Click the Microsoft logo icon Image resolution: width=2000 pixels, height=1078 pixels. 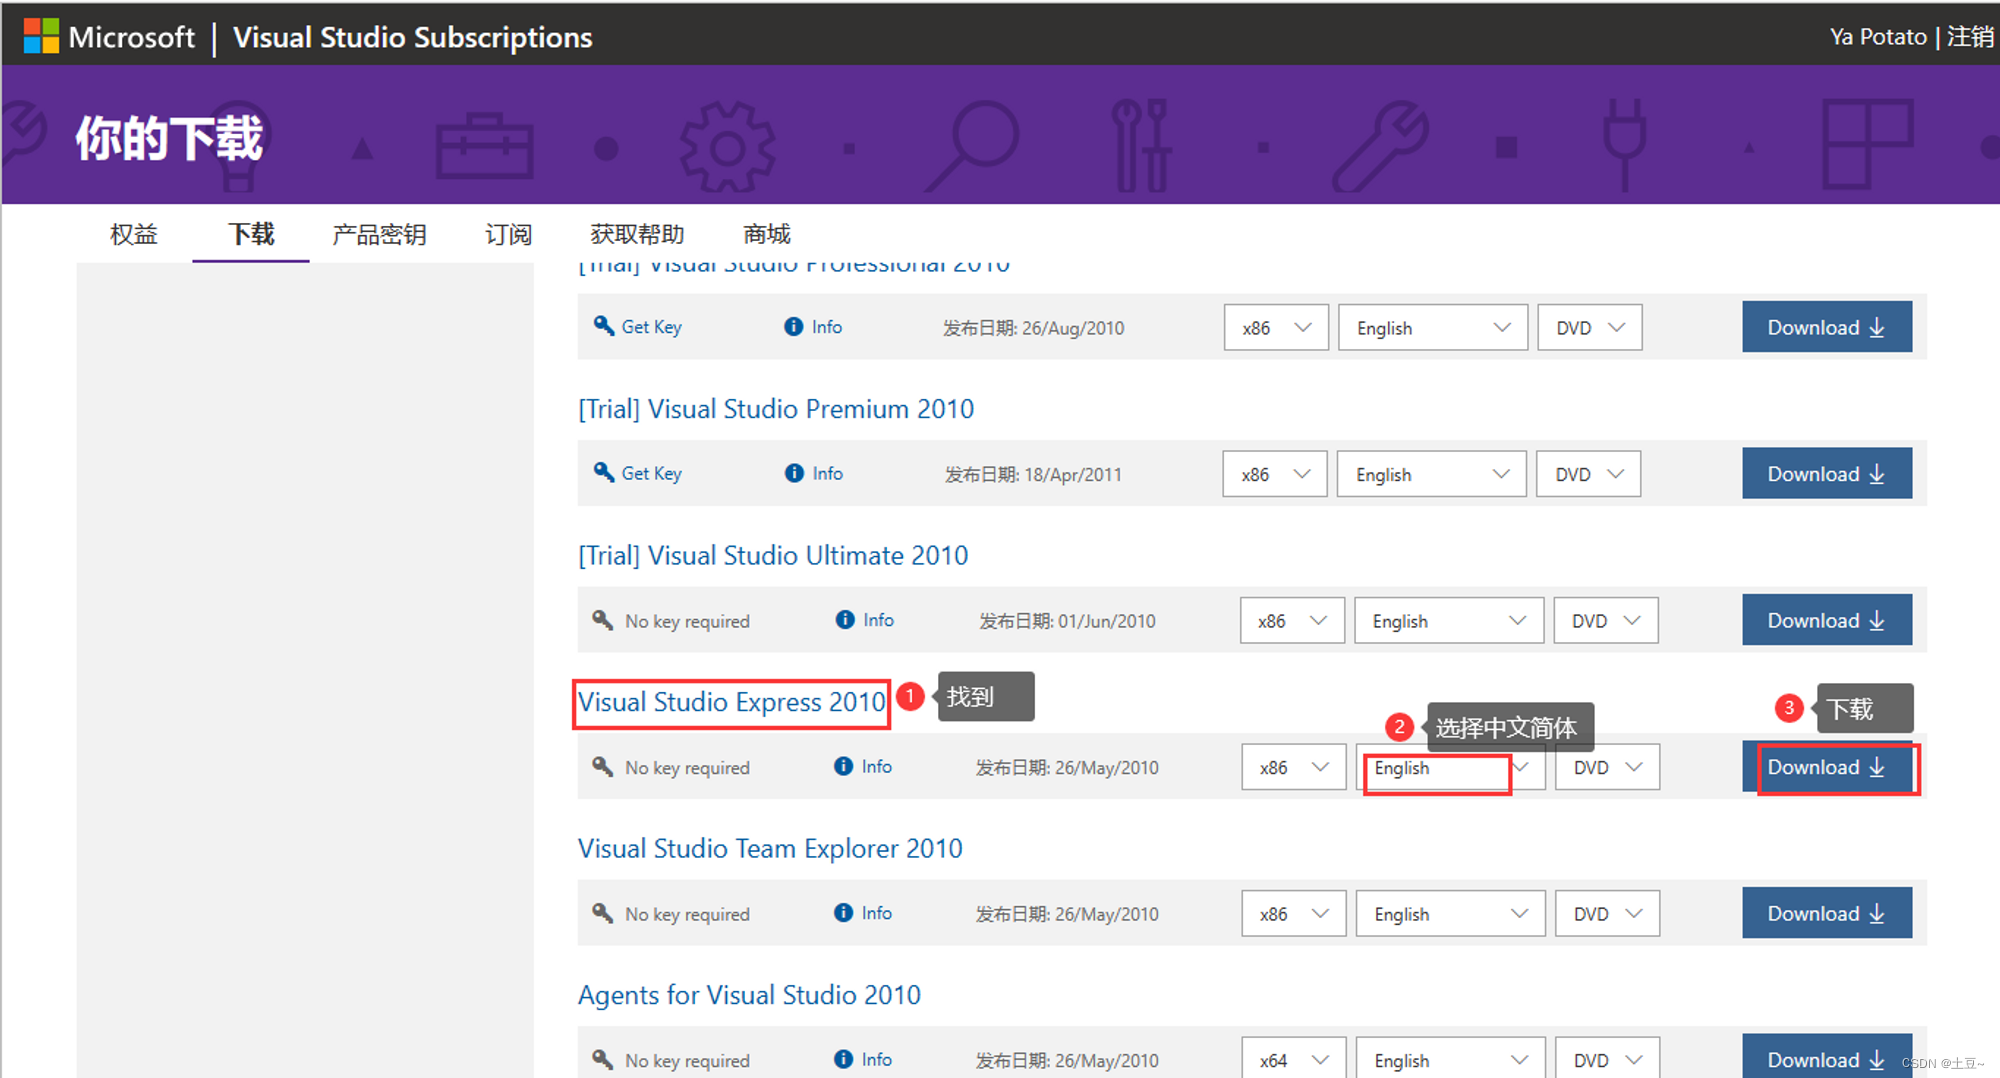[x=41, y=37]
